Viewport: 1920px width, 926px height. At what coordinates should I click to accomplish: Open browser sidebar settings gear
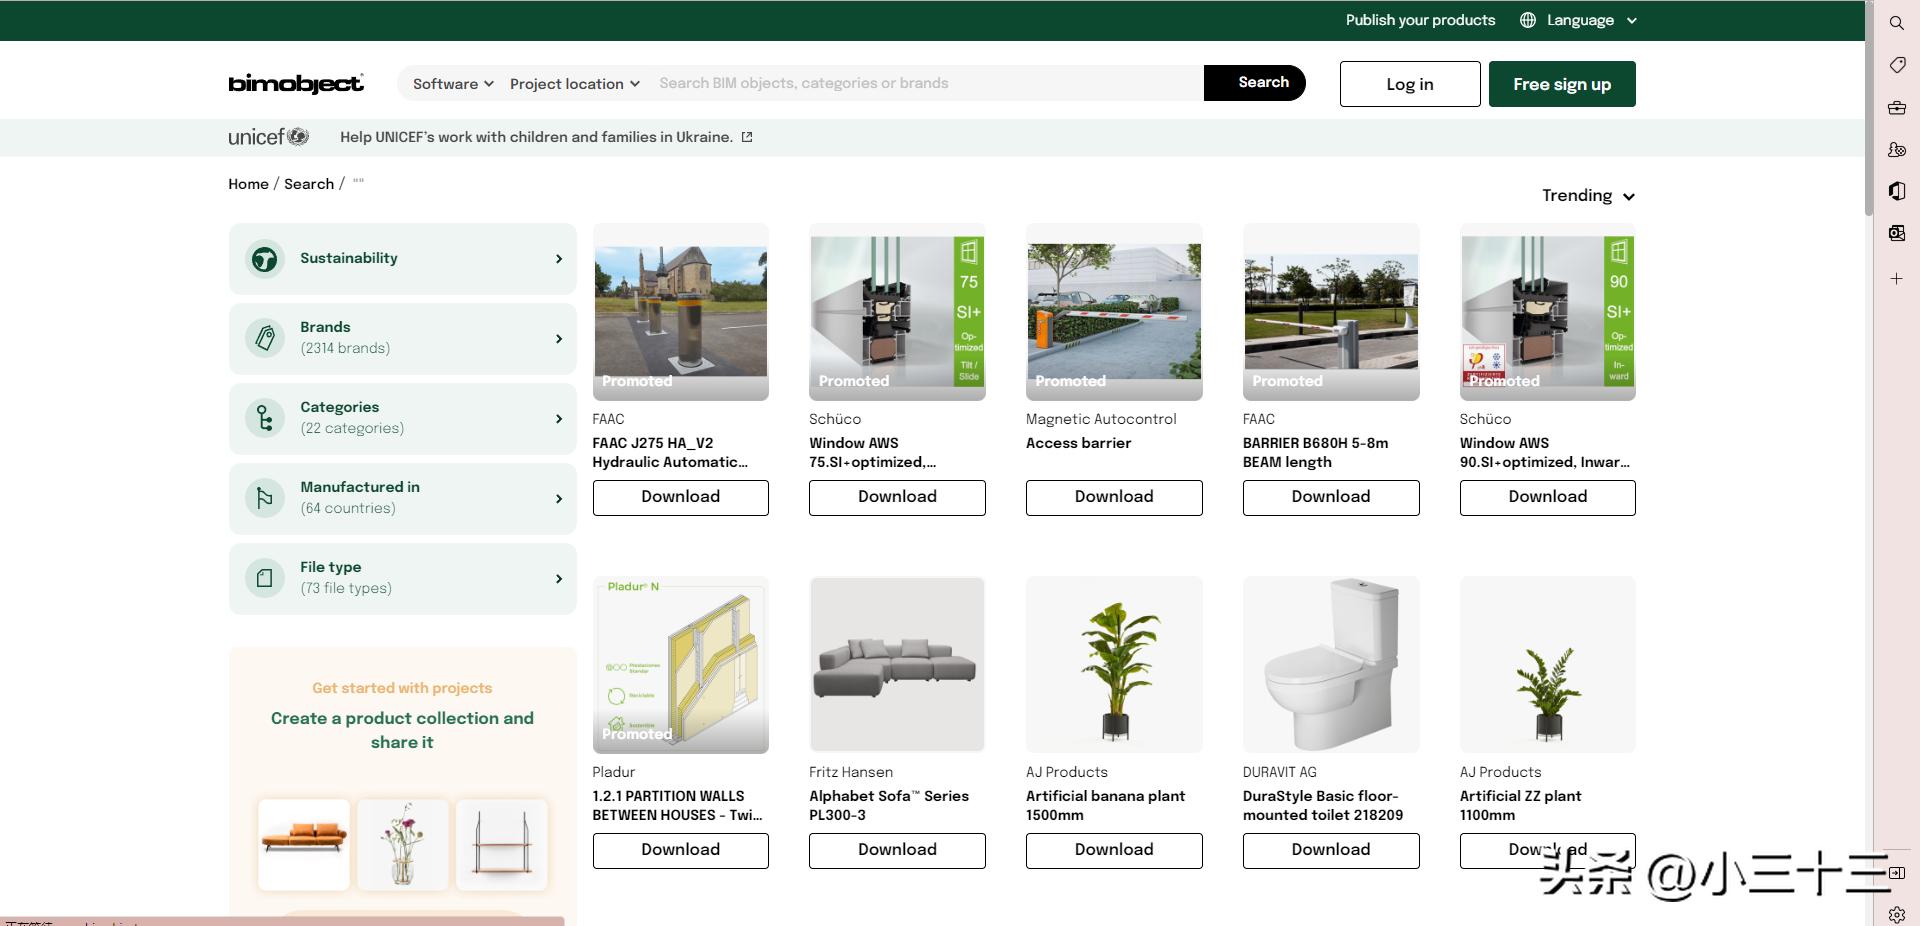pos(1896,914)
